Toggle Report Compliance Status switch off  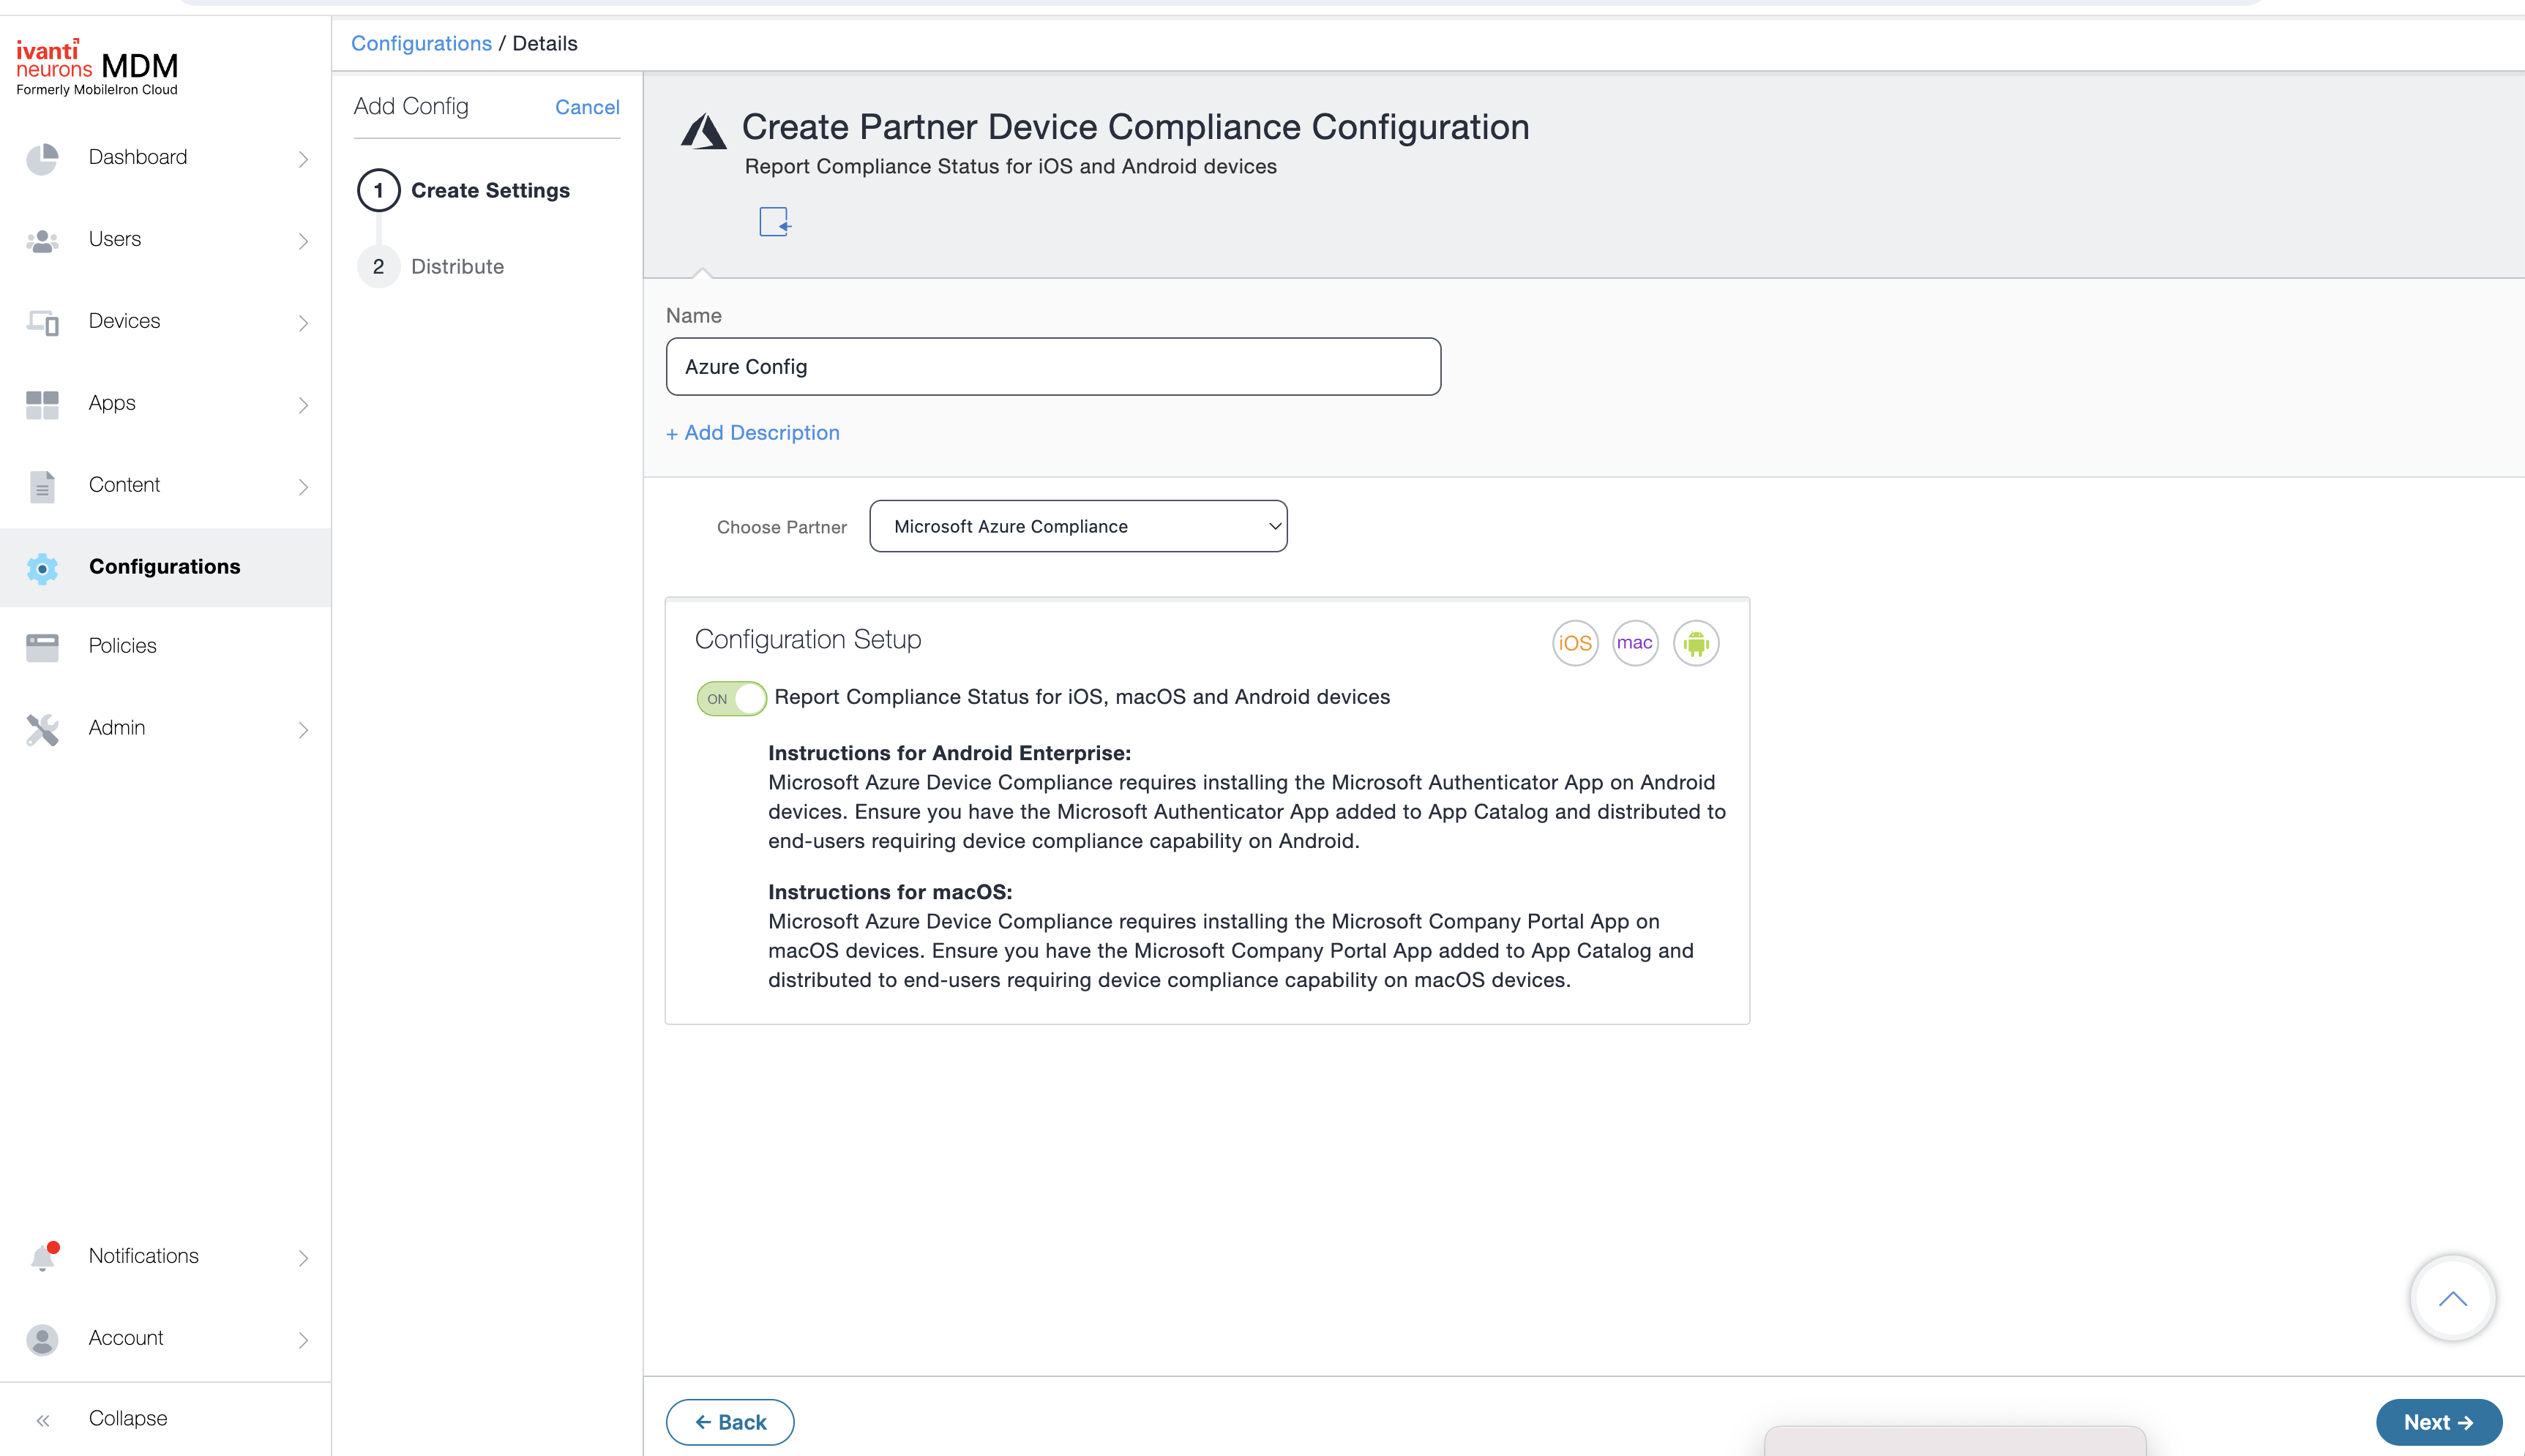pos(731,698)
